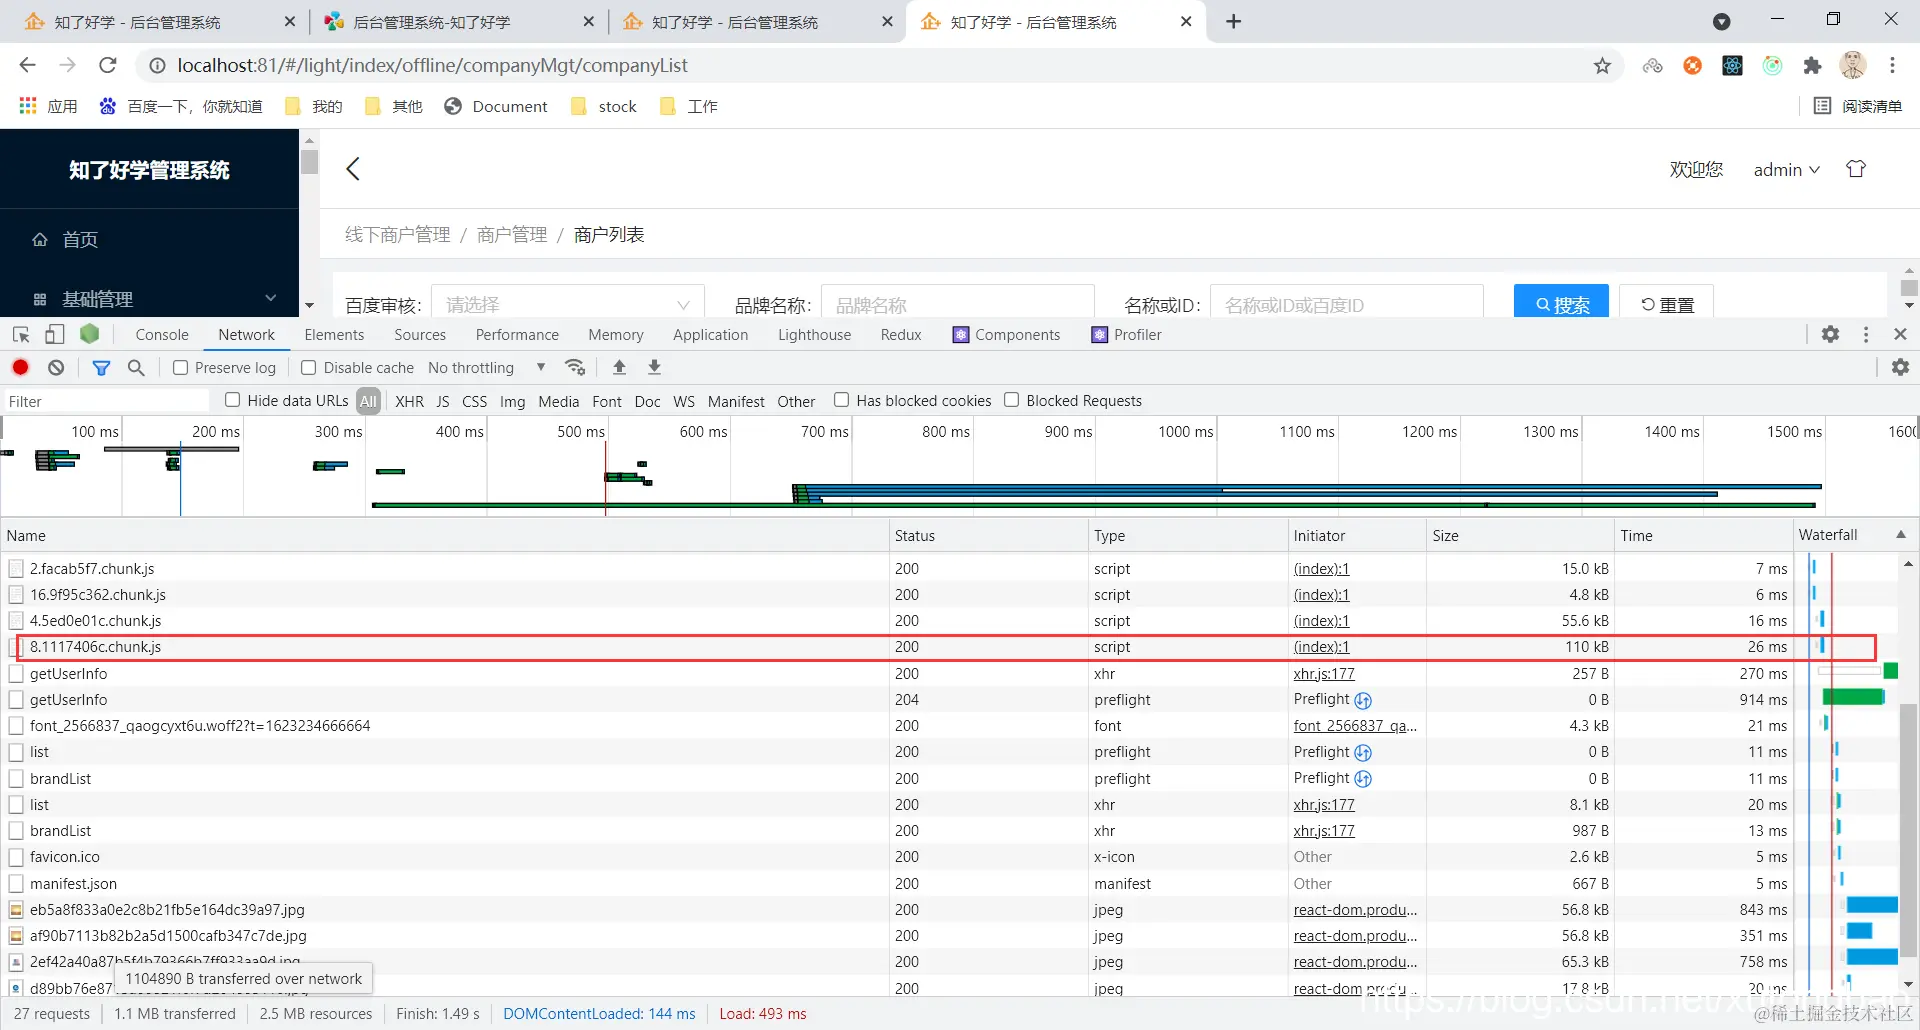This screenshot has height=1030, width=1920.
Task: Open the reading list button
Action: (x=1859, y=106)
